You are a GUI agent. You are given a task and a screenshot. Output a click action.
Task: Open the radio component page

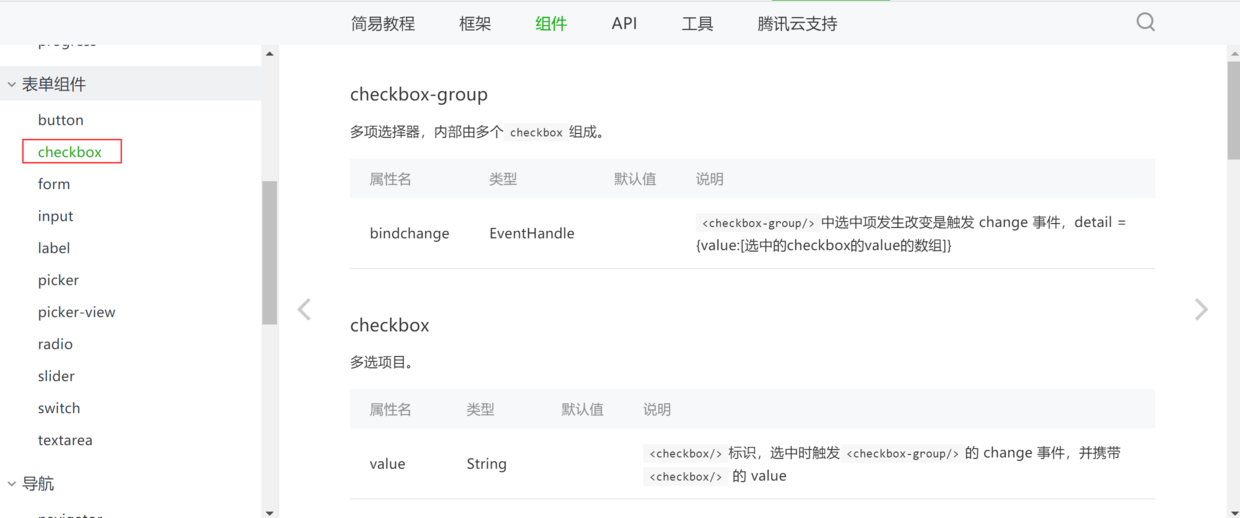point(55,344)
